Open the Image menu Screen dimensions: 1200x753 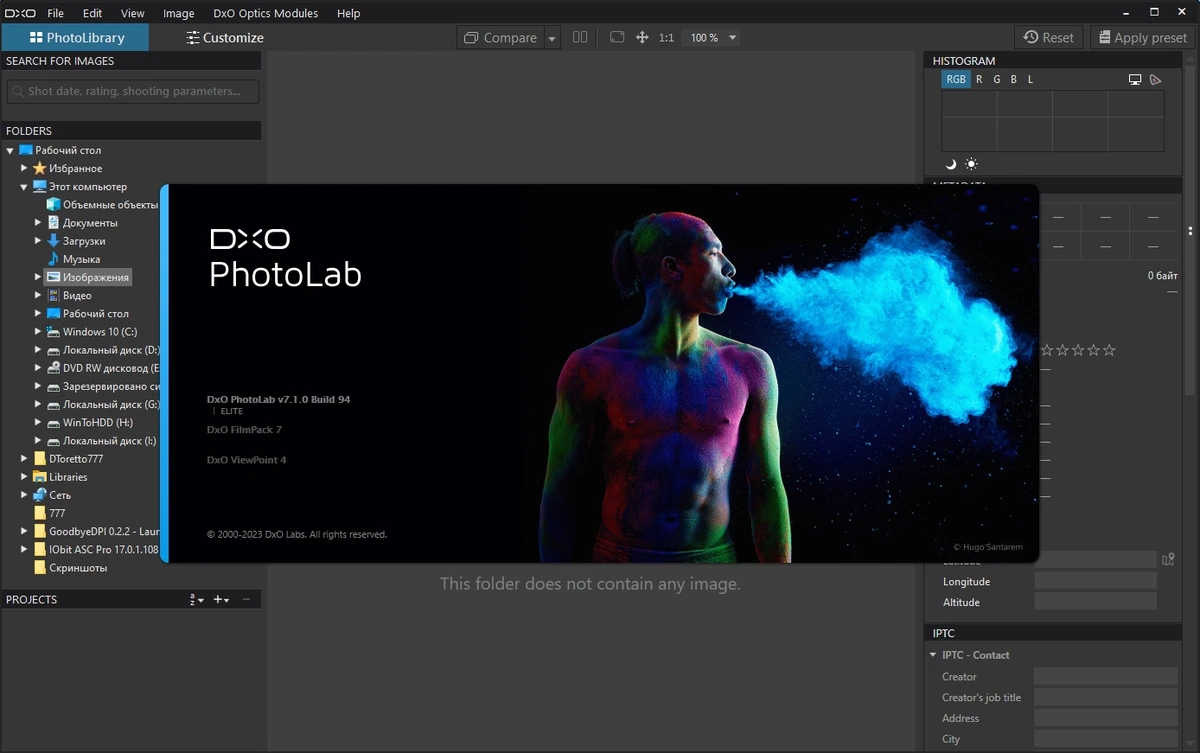[x=178, y=13]
